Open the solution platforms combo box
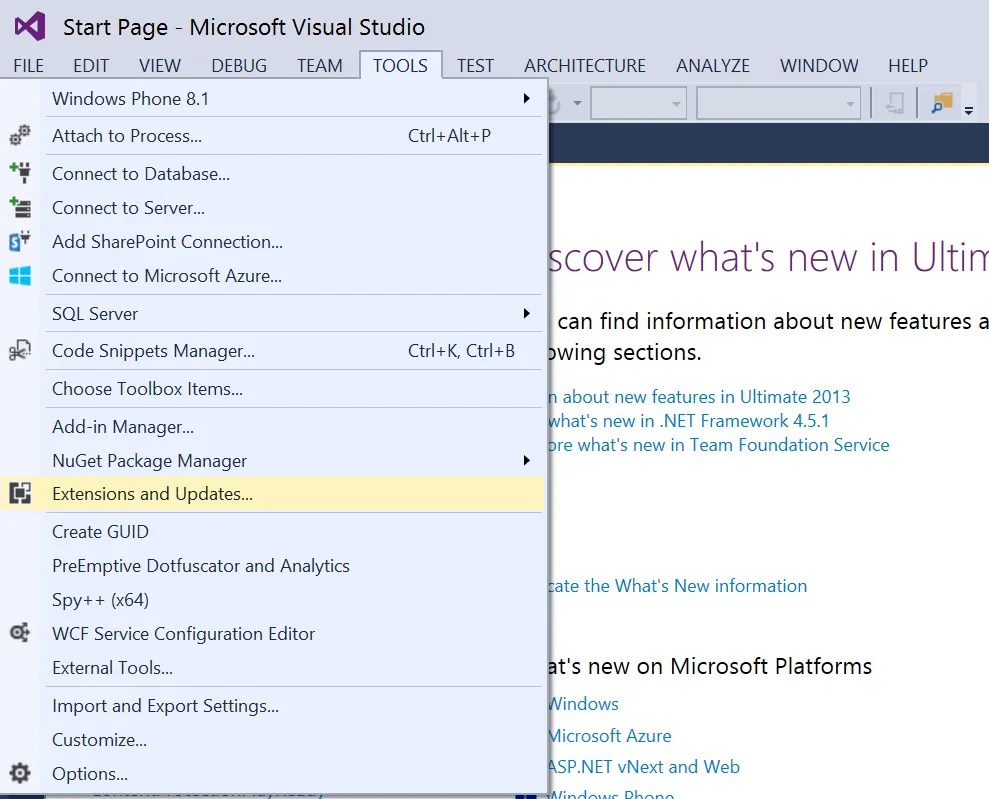989x799 pixels. (778, 103)
